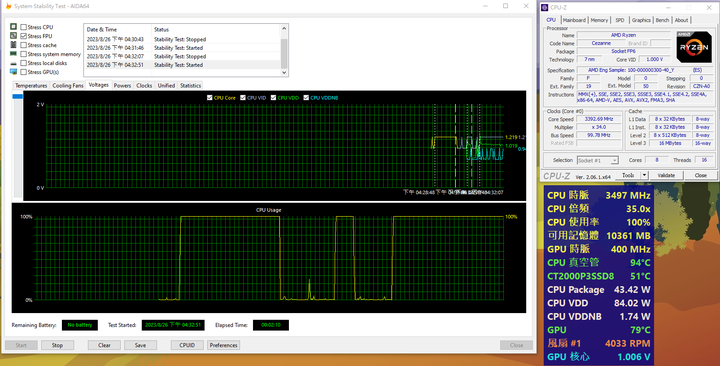Enable the Stress CPU checkbox
Image resolution: width=720 pixels, height=366 pixels.
23,27
